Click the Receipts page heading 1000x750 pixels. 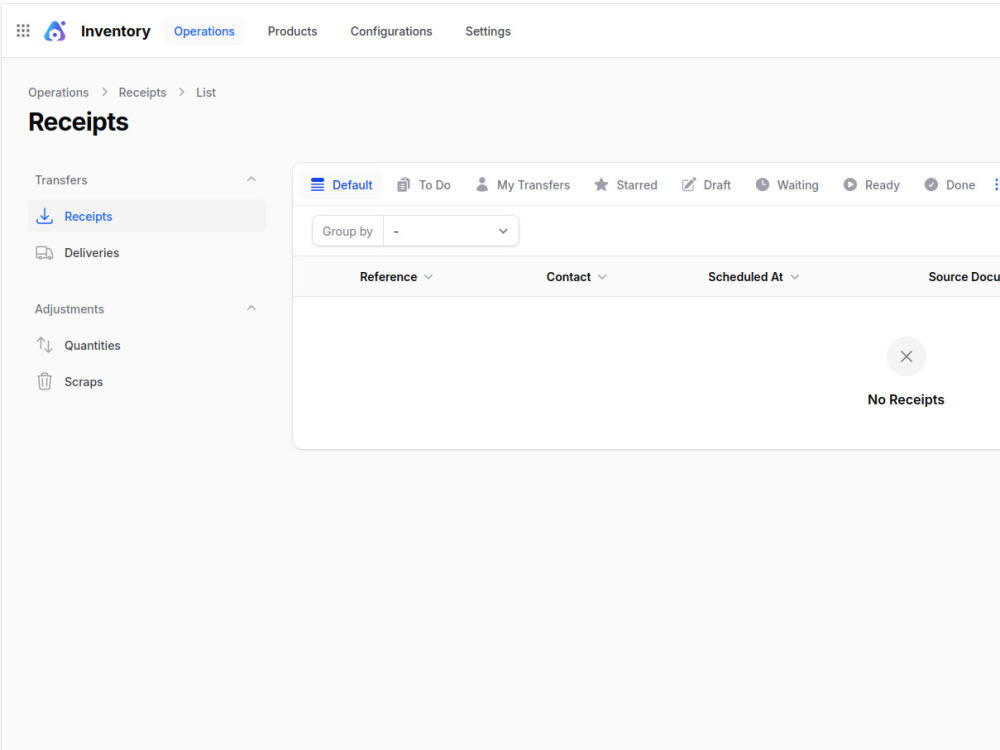[78, 122]
